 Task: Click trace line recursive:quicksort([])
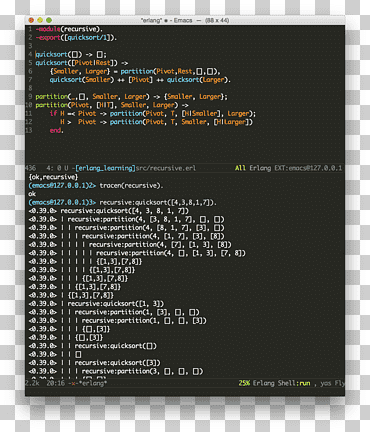click(x=115, y=346)
